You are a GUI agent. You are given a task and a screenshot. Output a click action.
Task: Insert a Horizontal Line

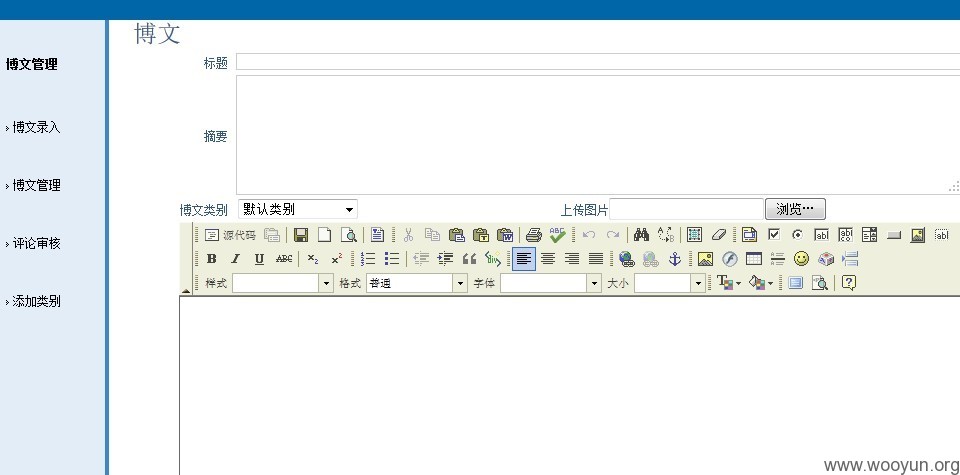778,259
